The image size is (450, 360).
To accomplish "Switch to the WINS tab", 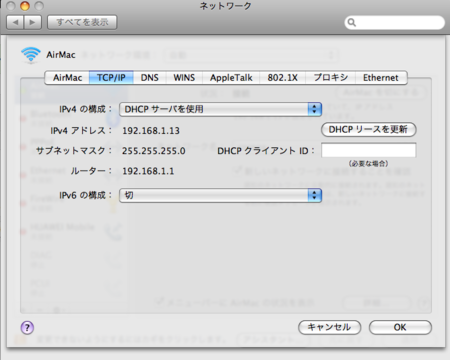I will (x=184, y=78).
